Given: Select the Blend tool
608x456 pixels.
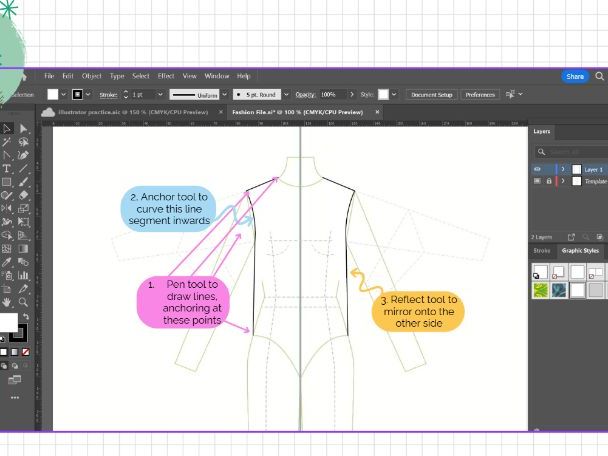Looking at the screenshot, I should click(x=23, y=262).
